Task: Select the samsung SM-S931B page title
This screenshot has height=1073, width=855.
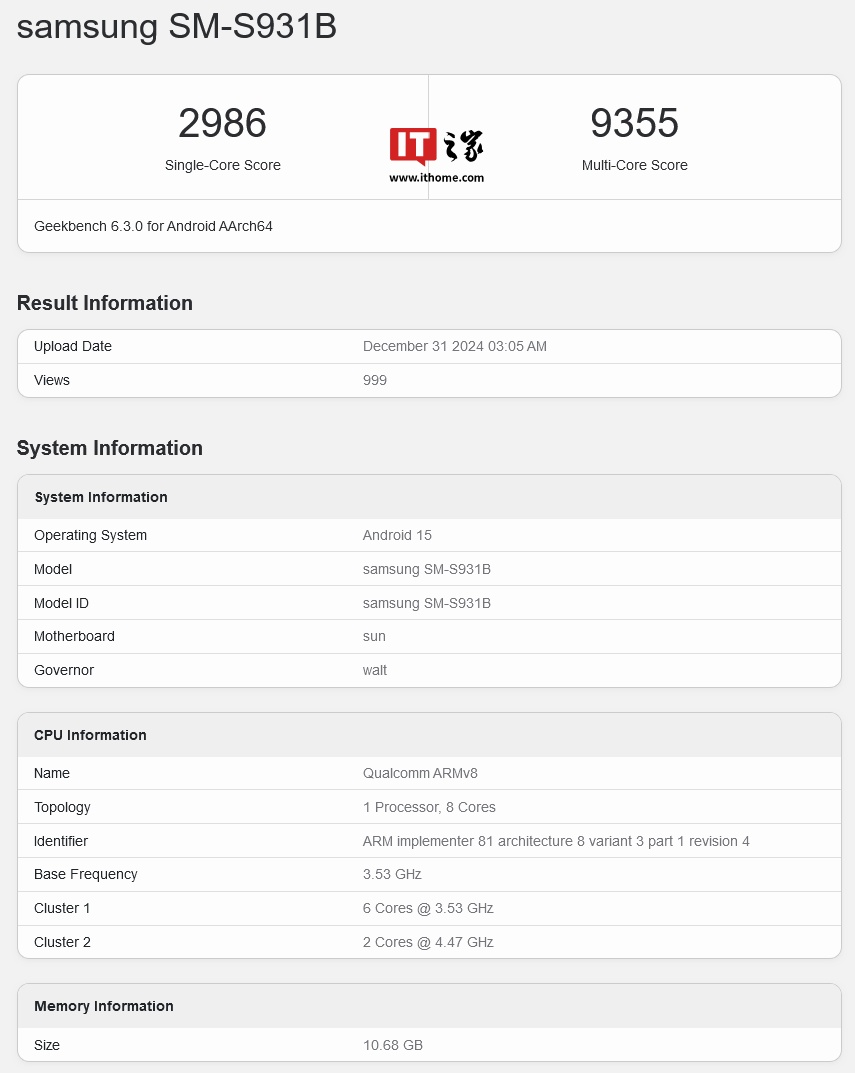Action: tap(177, 27)
